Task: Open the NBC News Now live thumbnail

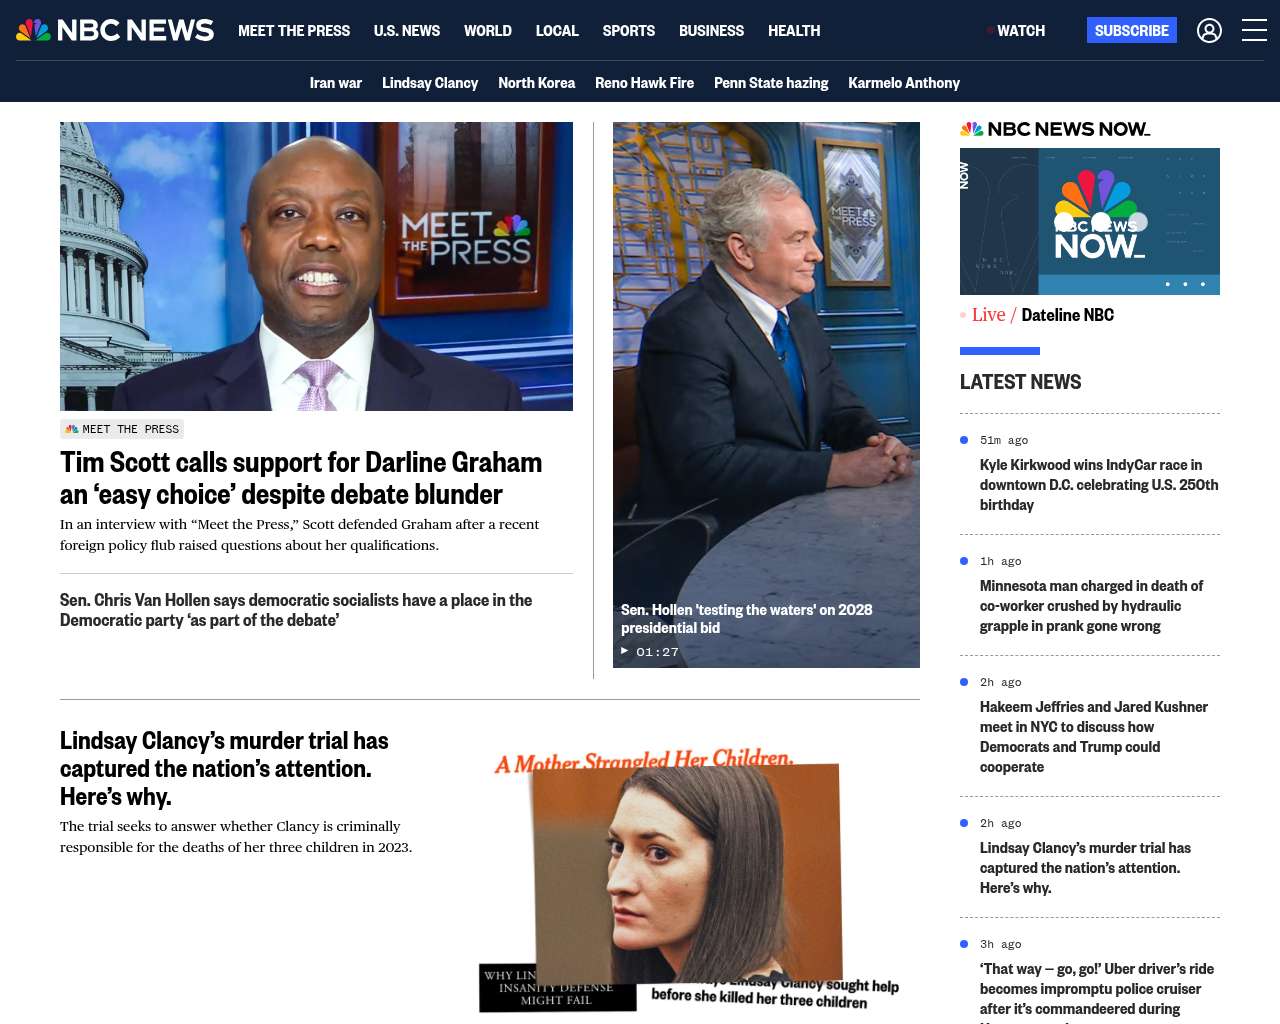Action: (x=1090, y=221)
